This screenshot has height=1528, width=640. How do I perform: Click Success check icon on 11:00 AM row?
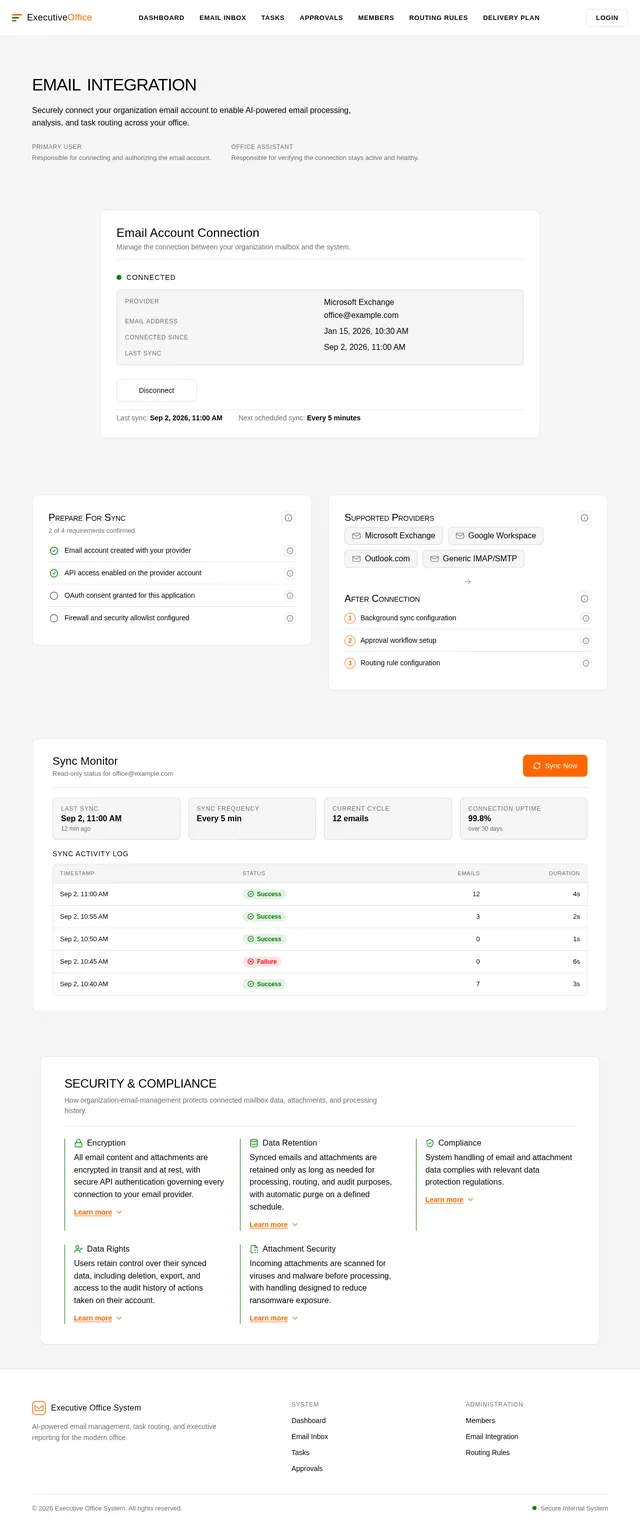pos(251,894)
